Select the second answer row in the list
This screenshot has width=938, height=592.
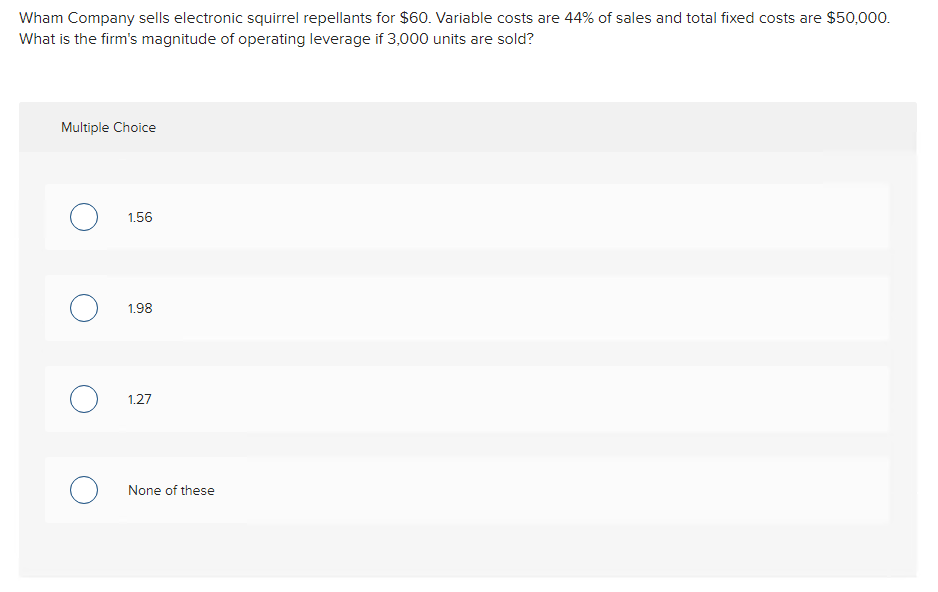[x=466, y=308]
